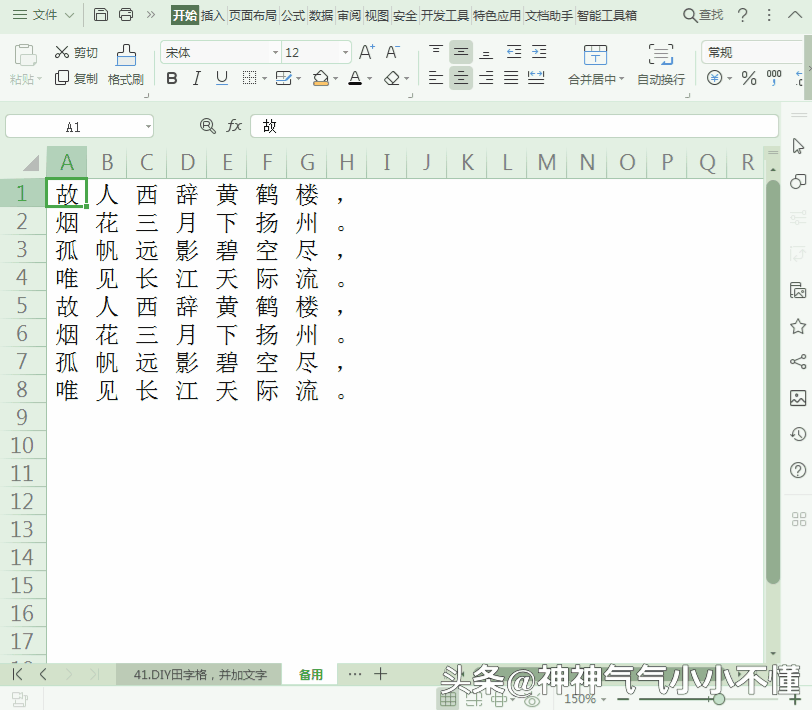Image resolution: width=812 pixels, height=710 pixels.
Task: Open the Data (数据) tab
Action: [321, 16]
